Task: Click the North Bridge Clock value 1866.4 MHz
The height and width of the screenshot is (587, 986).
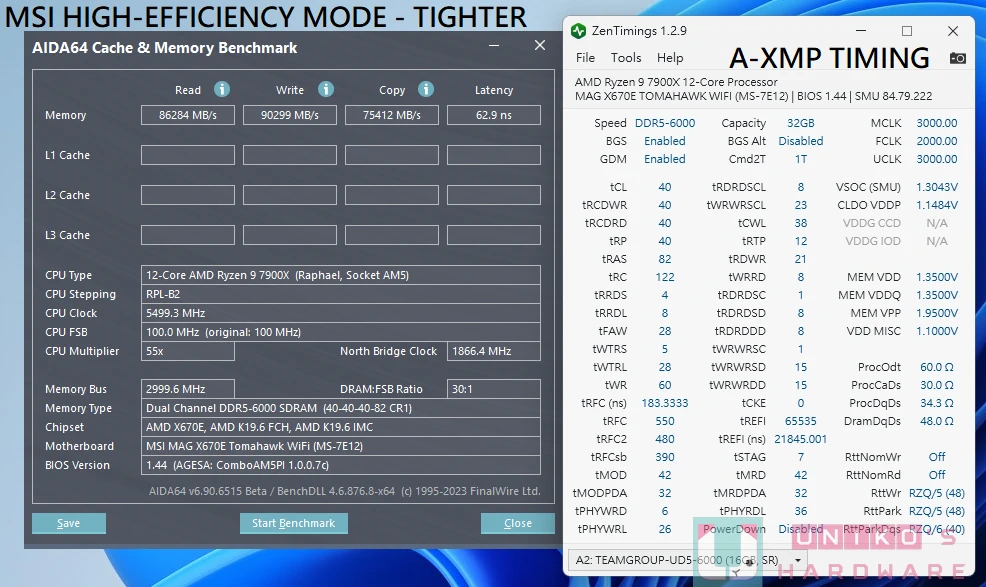Action: point(494,351)
